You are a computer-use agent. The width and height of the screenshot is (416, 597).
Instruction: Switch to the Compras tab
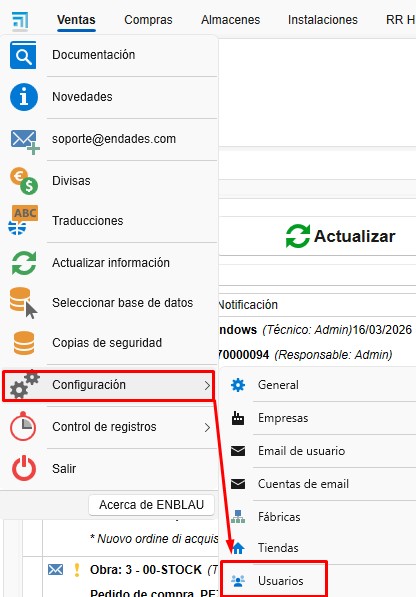point(148,20)
